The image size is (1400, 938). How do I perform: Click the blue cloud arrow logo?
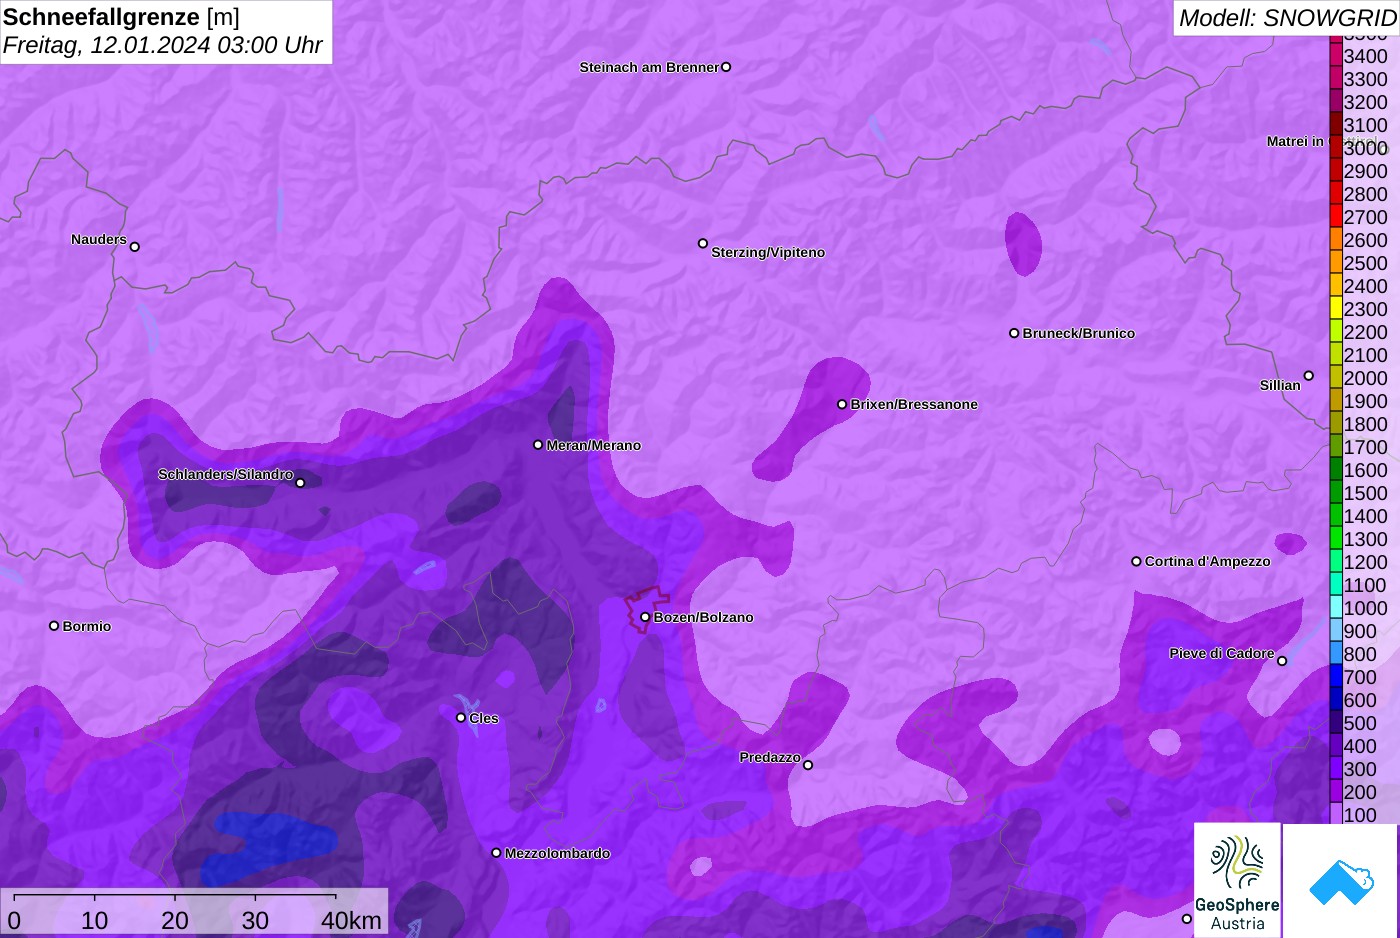click(1341, 881)
